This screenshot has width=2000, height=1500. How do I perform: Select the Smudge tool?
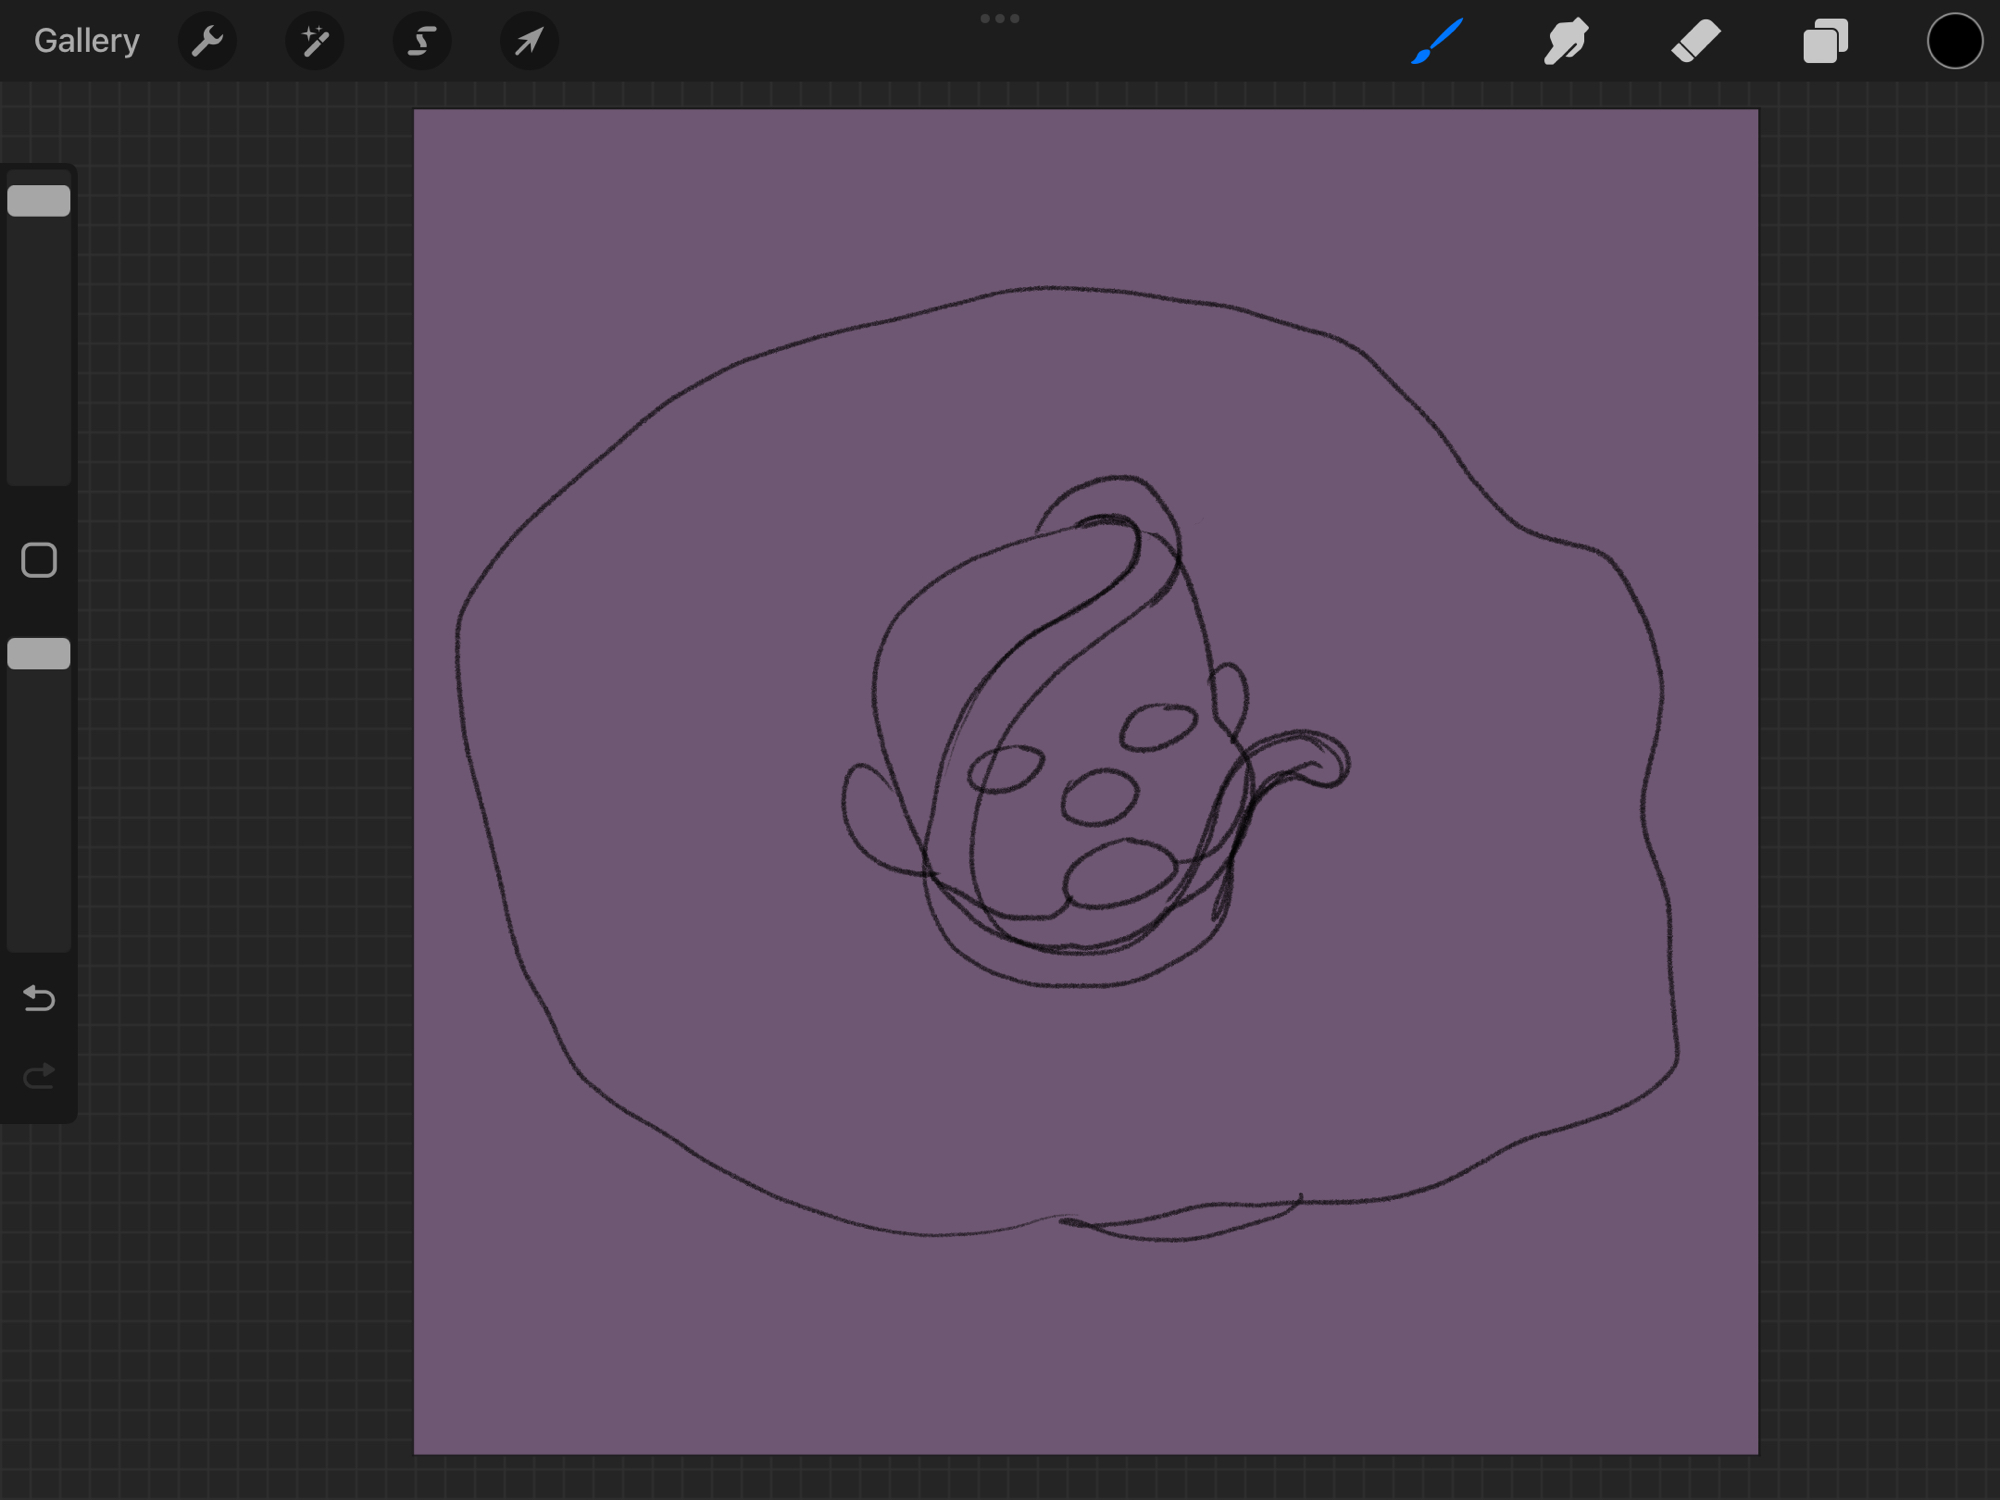click(1566, 41)
